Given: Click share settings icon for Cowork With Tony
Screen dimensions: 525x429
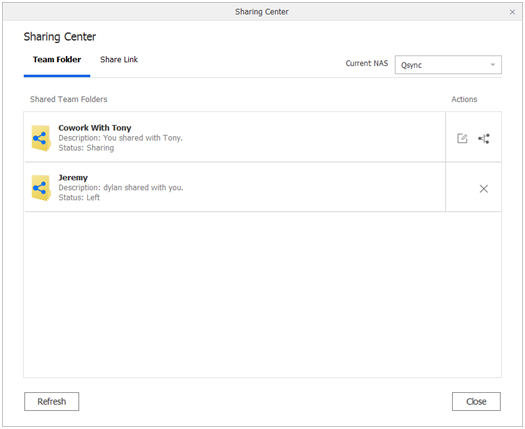Looking at the screenshot, I should 483,138.
